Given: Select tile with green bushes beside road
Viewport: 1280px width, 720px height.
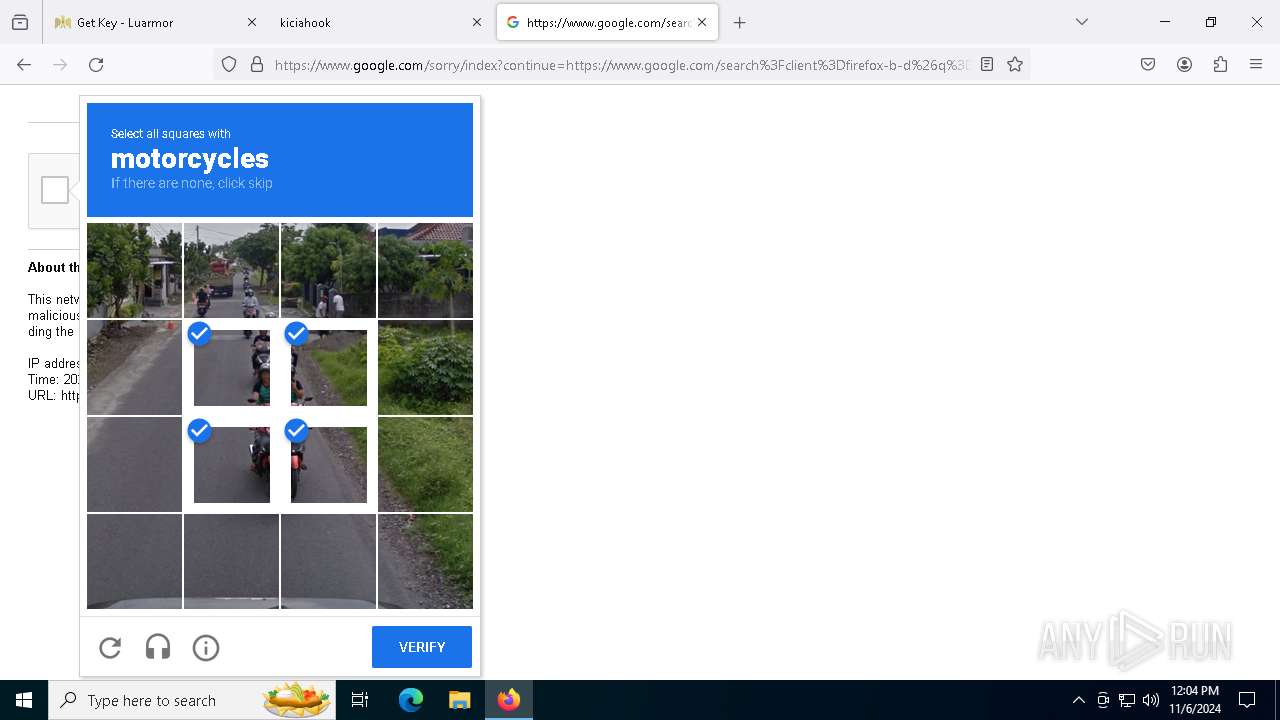Looking at the screenshot, I should tap(426, 367).
